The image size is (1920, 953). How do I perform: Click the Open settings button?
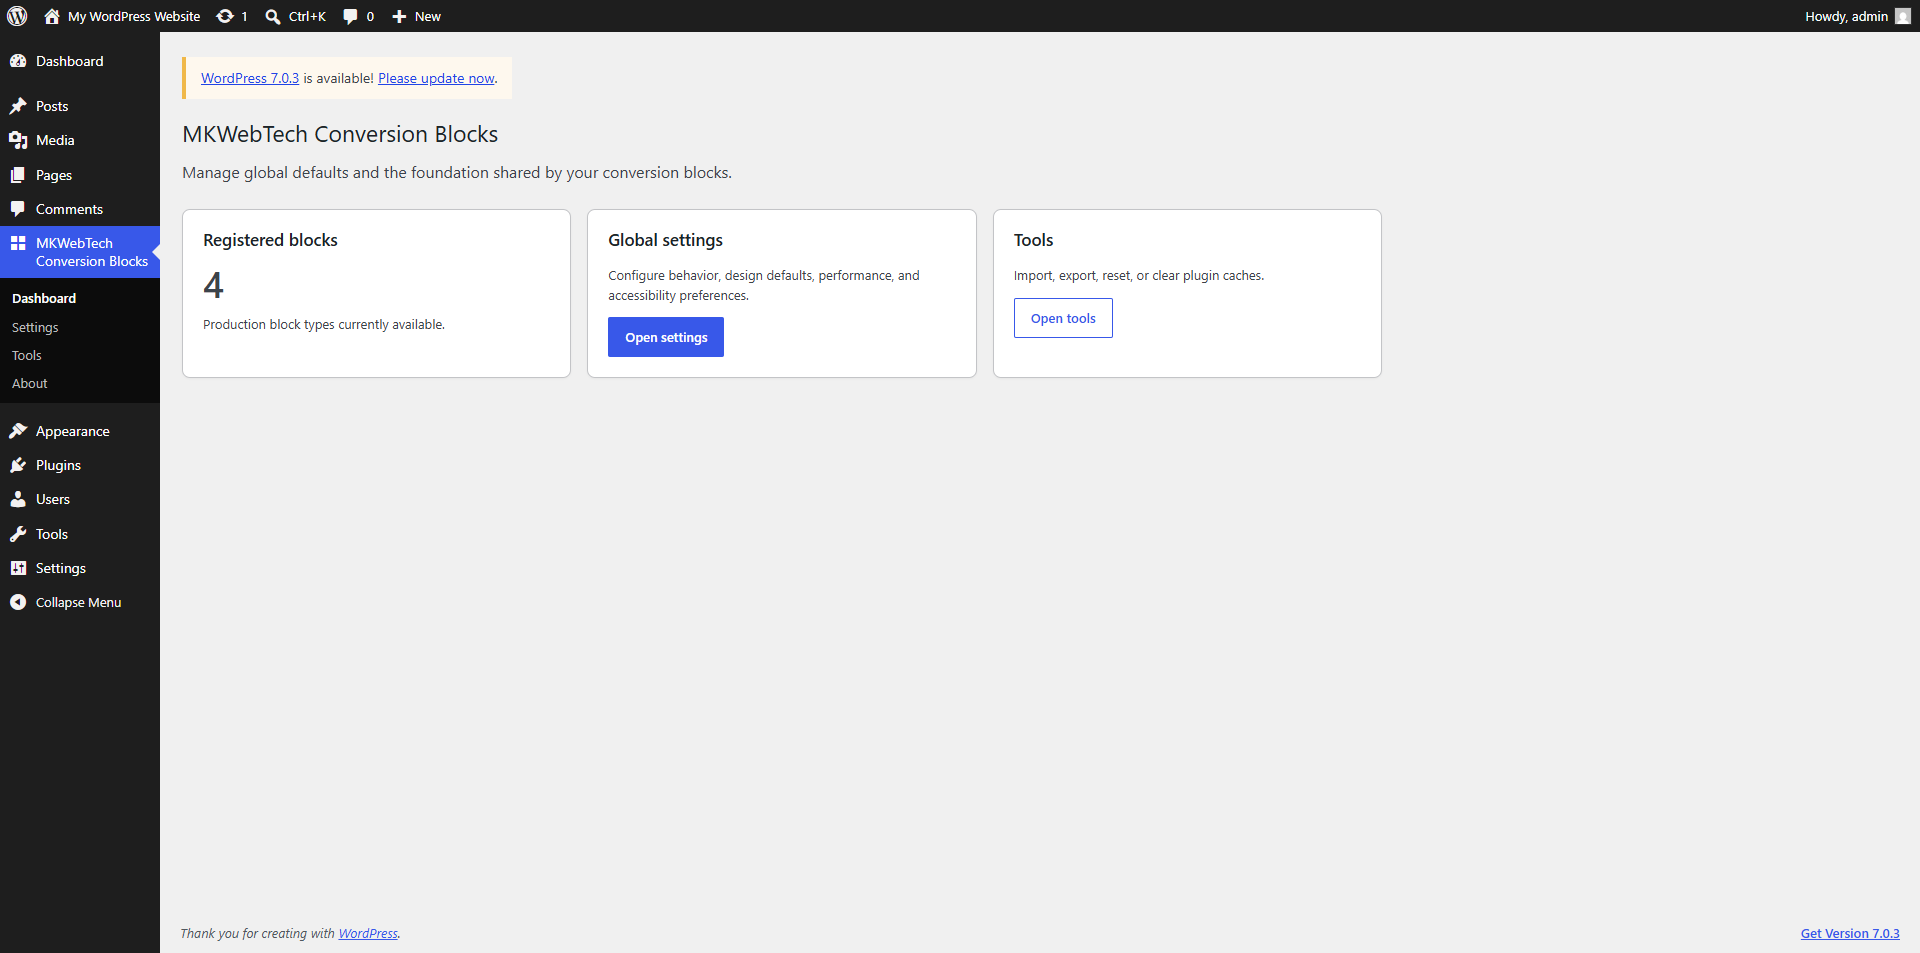[x=666, y=337]
